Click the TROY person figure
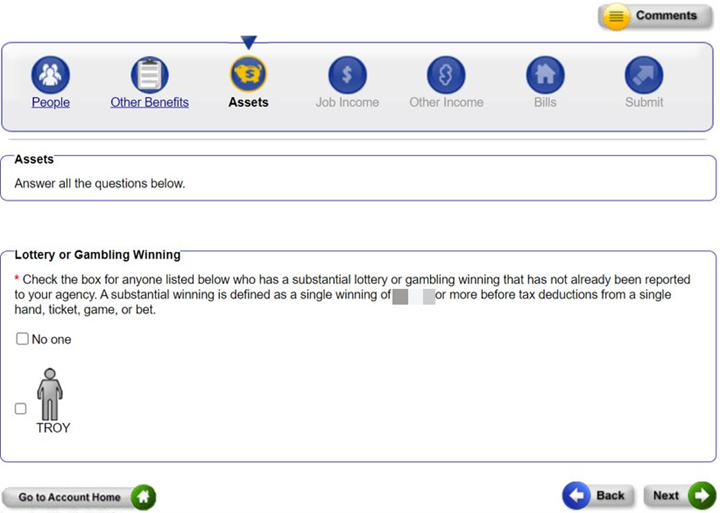Screen dimensions: 720x513 (x=50, y=394)
